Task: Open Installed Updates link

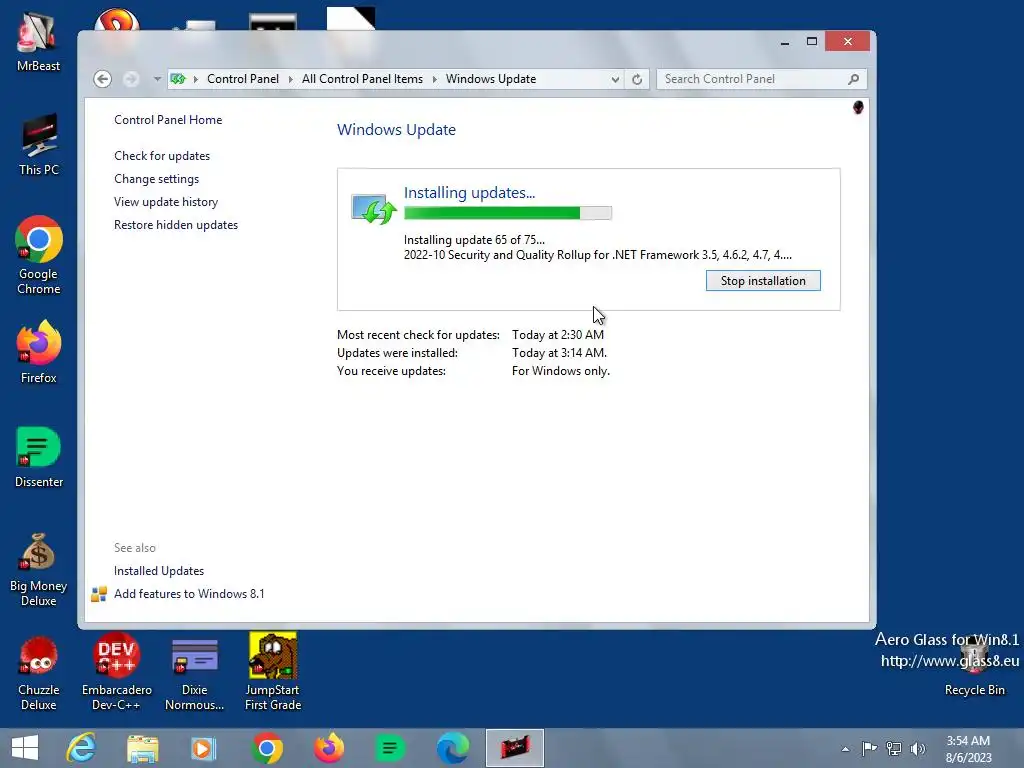Action: point(159,571)
